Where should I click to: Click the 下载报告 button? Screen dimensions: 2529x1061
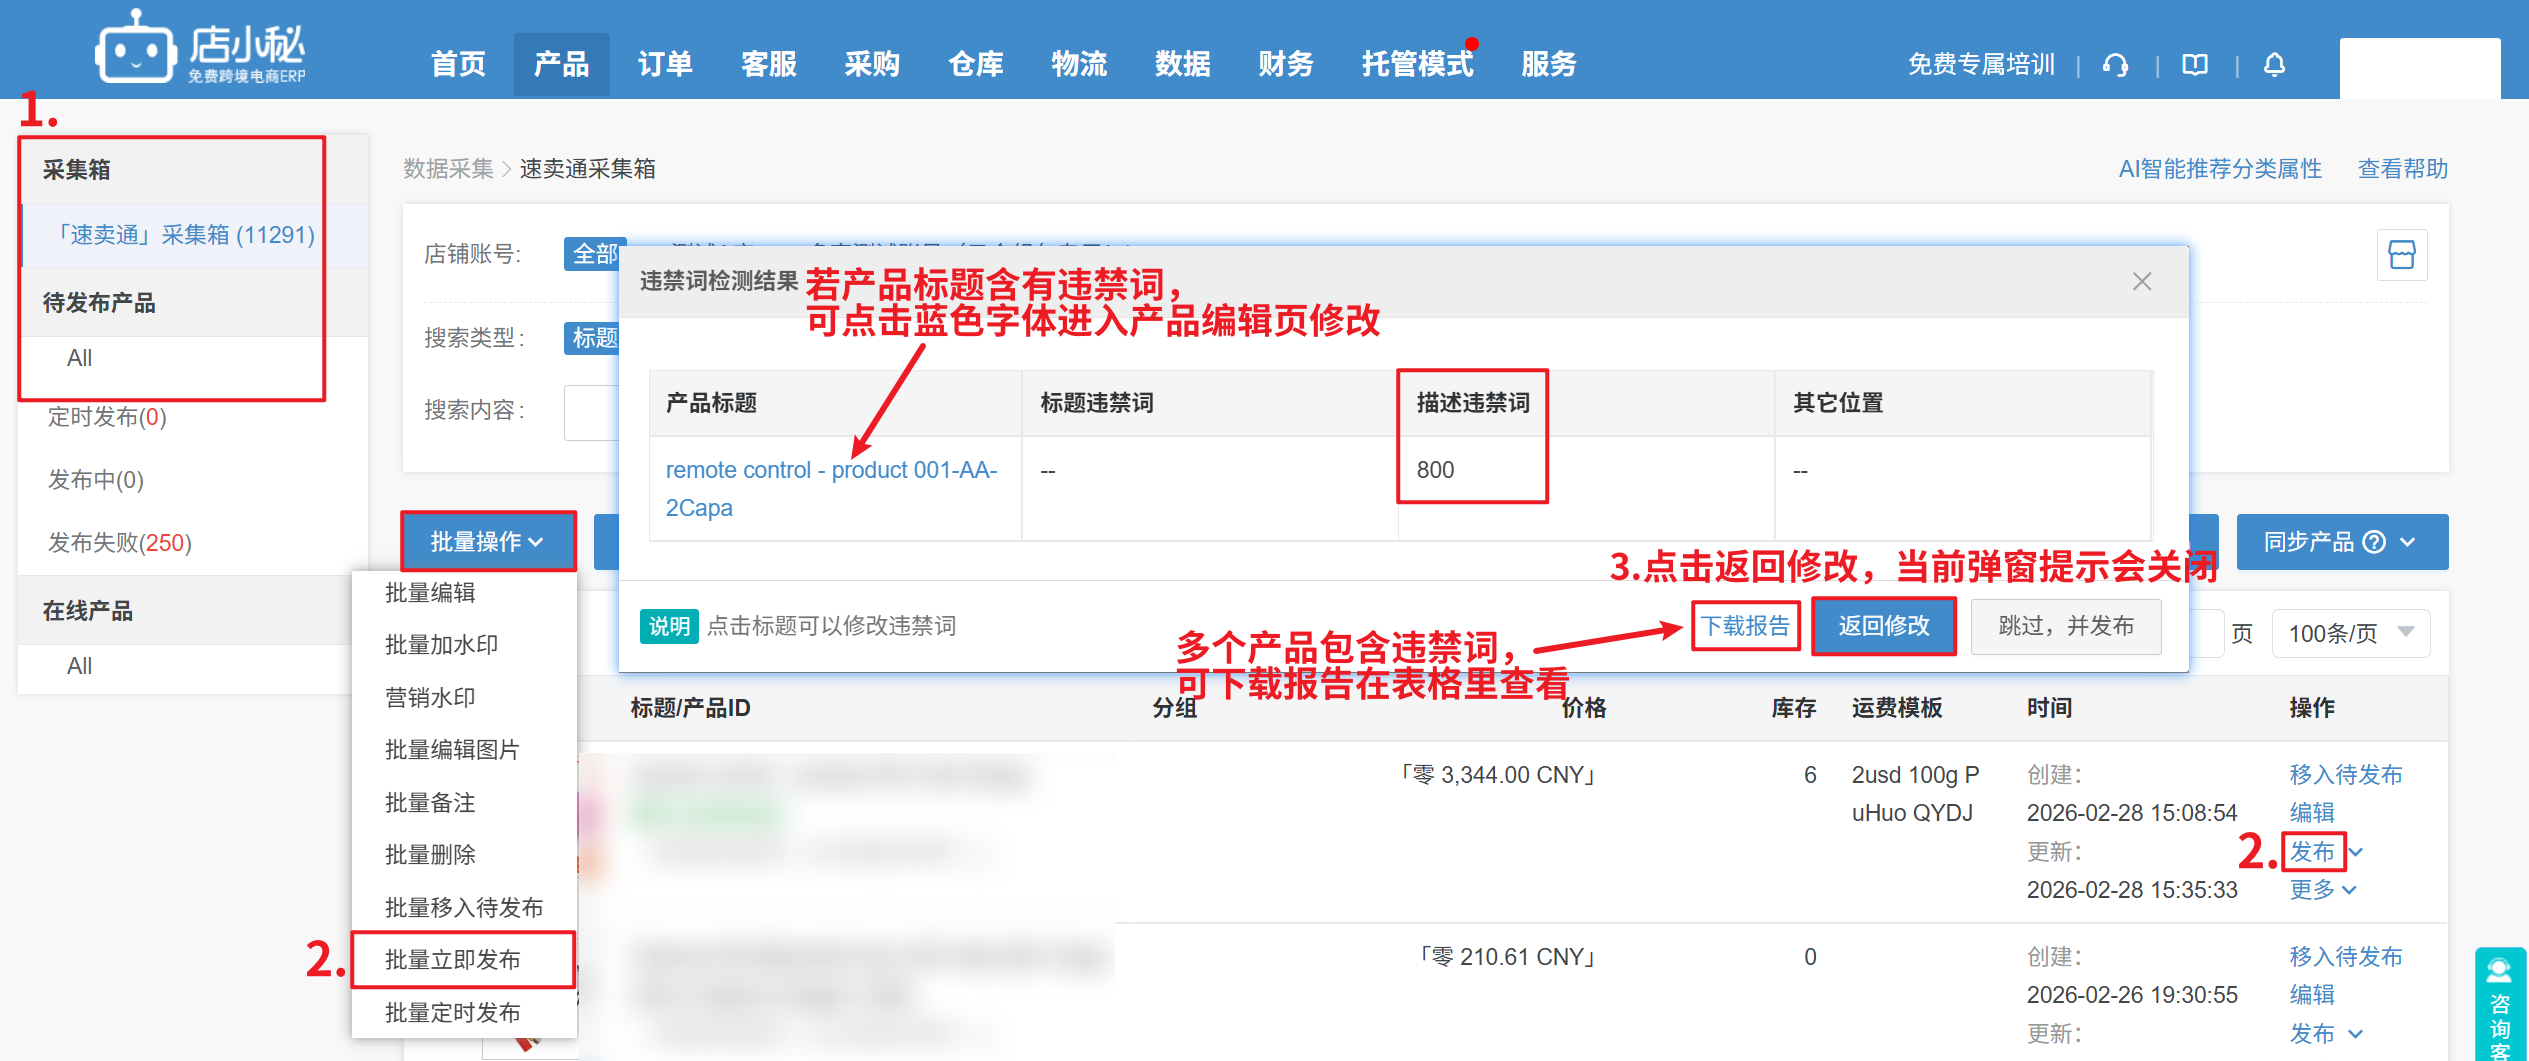coord(1745,626)
